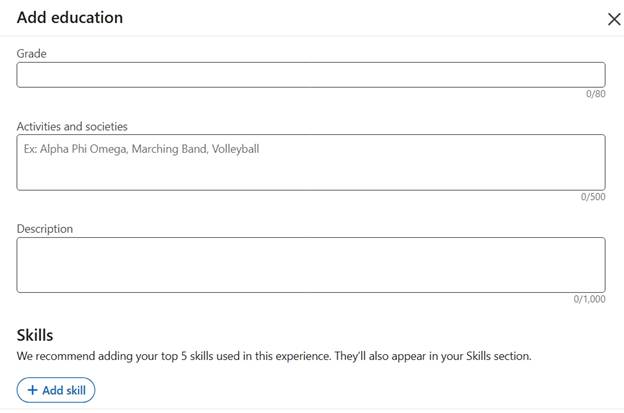Click the 0/80 character counter

pyautogui.click(x=595, y=94)
